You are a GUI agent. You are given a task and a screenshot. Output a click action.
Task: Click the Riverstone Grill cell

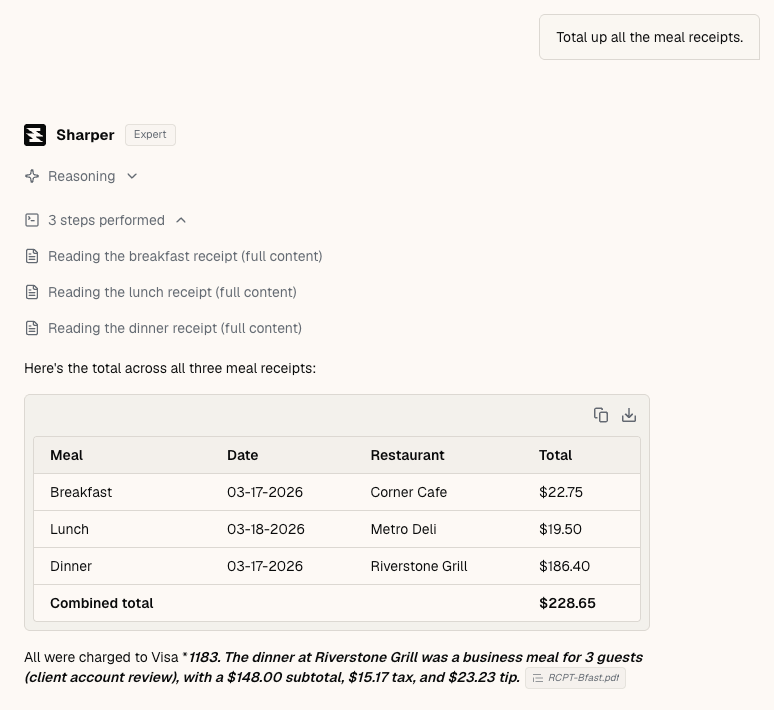419,566
